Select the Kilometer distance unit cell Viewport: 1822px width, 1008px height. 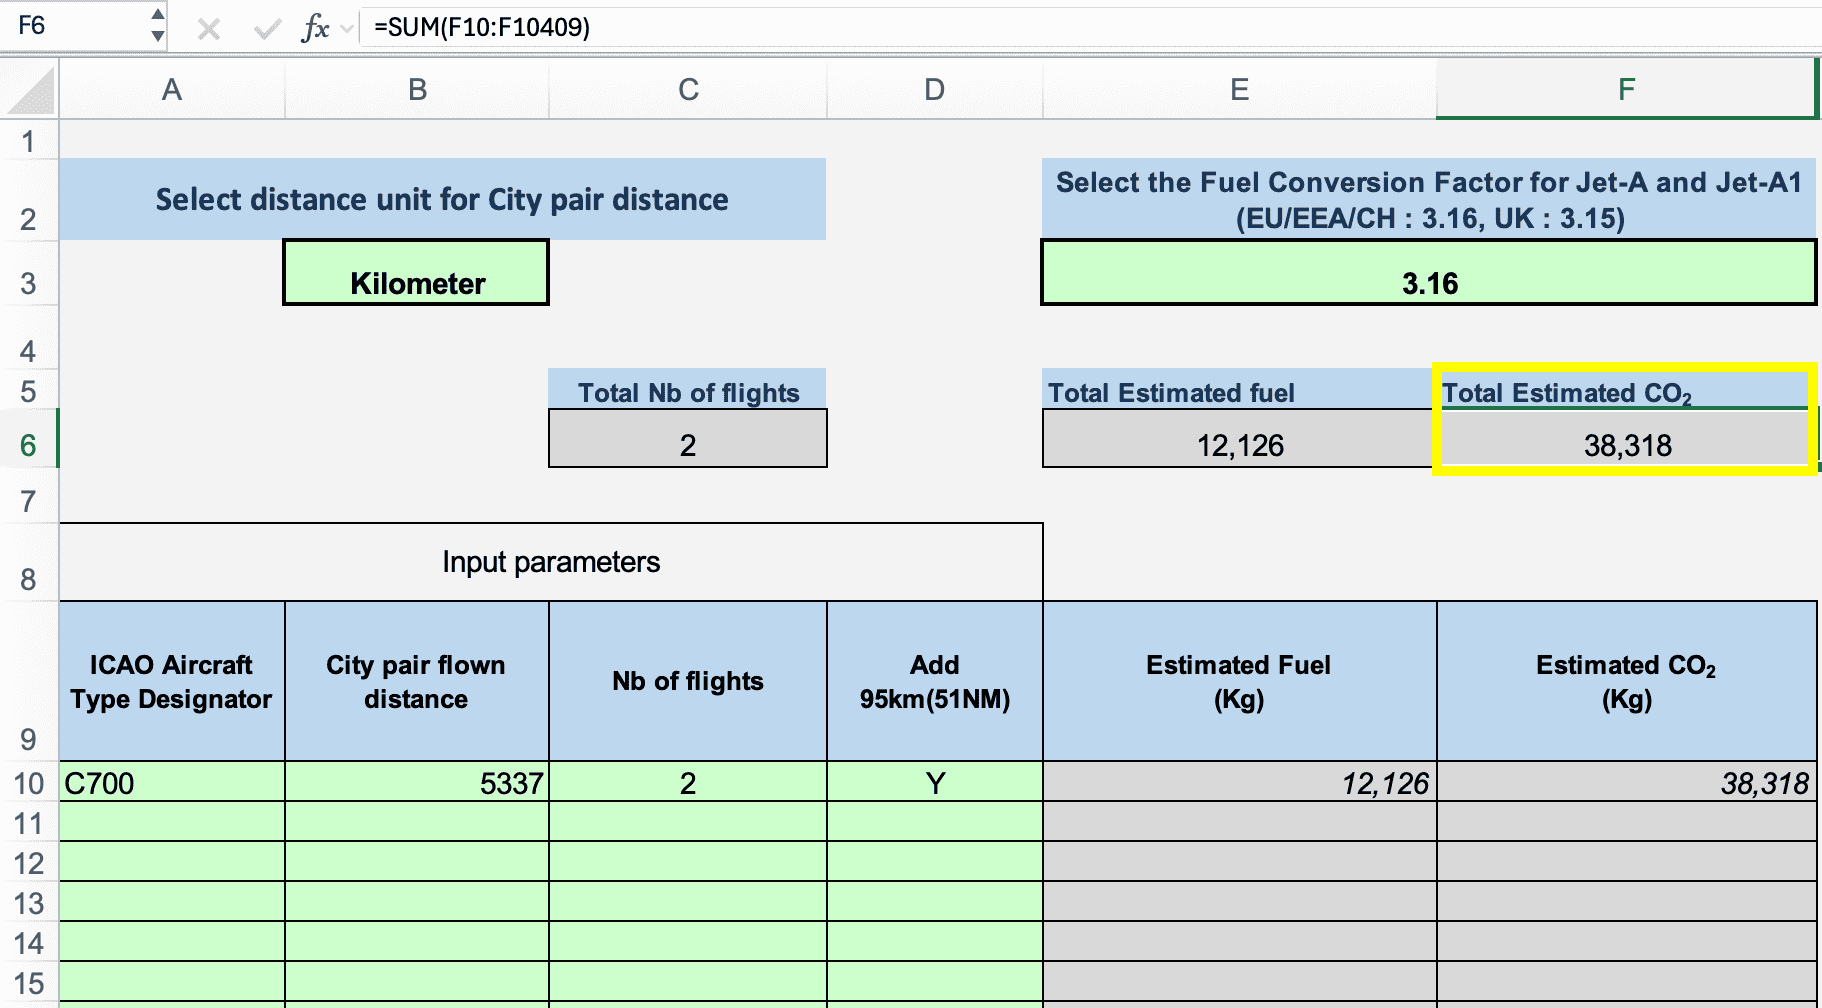click(416, 272)
